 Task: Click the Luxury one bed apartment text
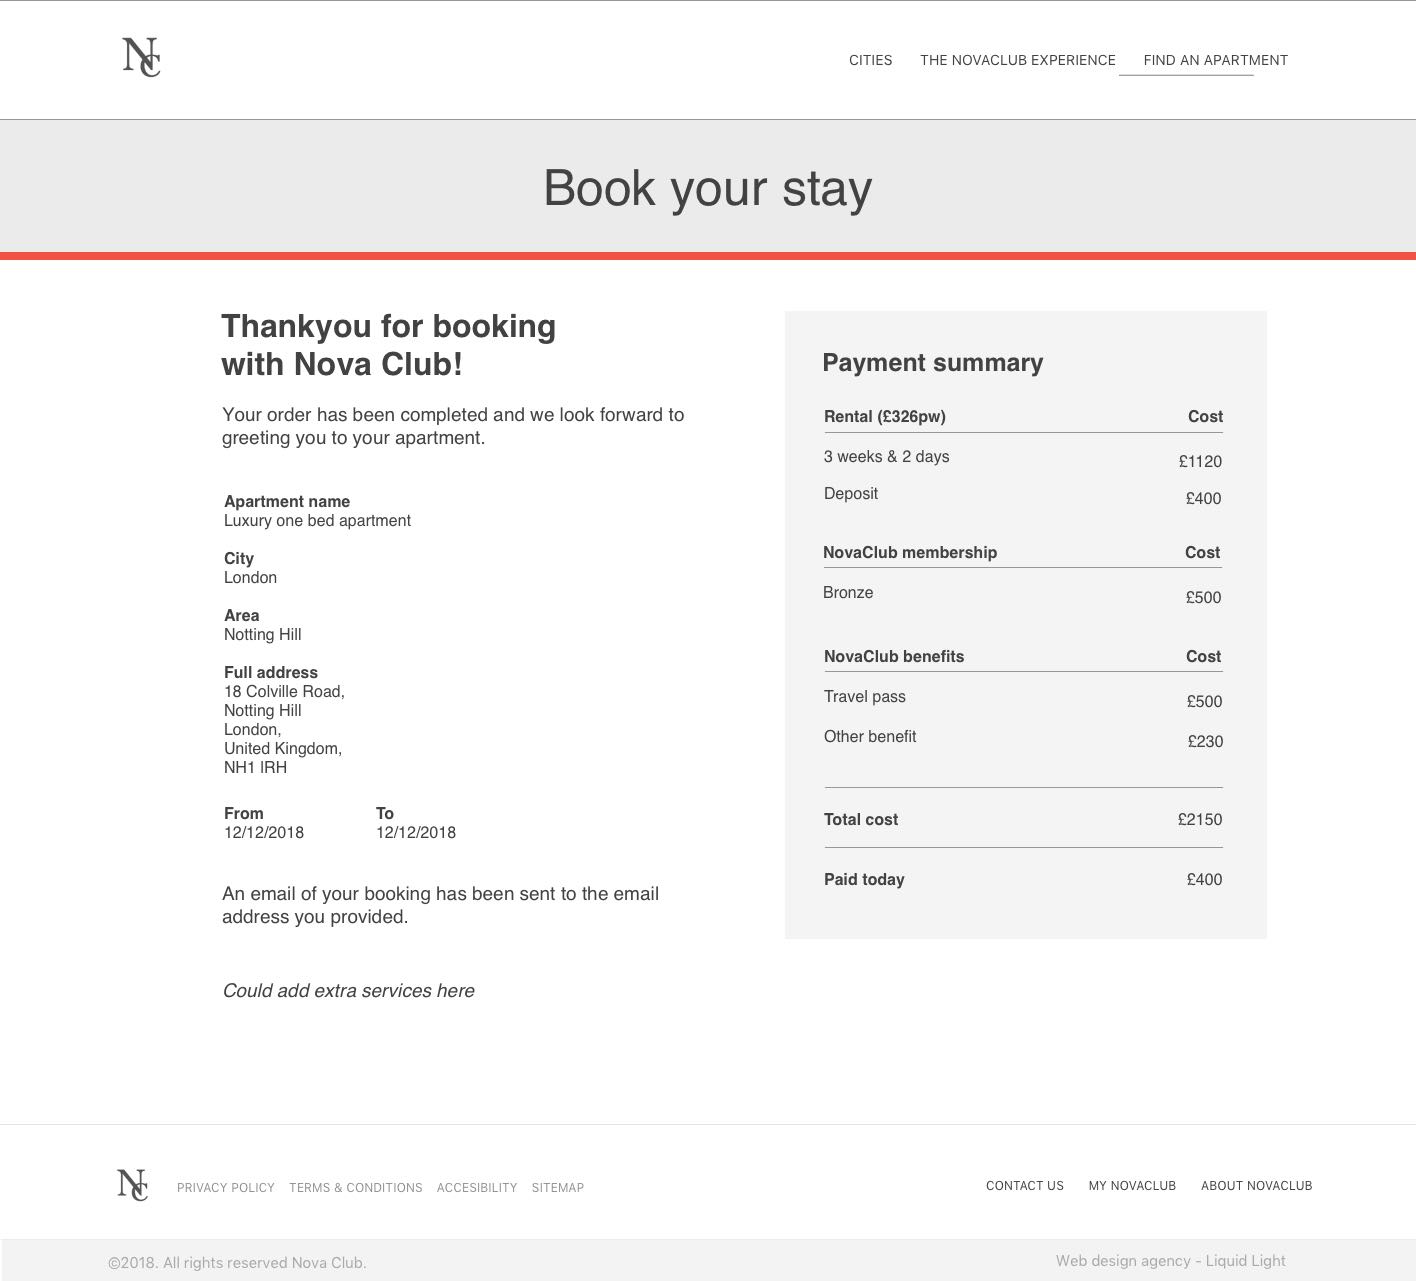317,521
